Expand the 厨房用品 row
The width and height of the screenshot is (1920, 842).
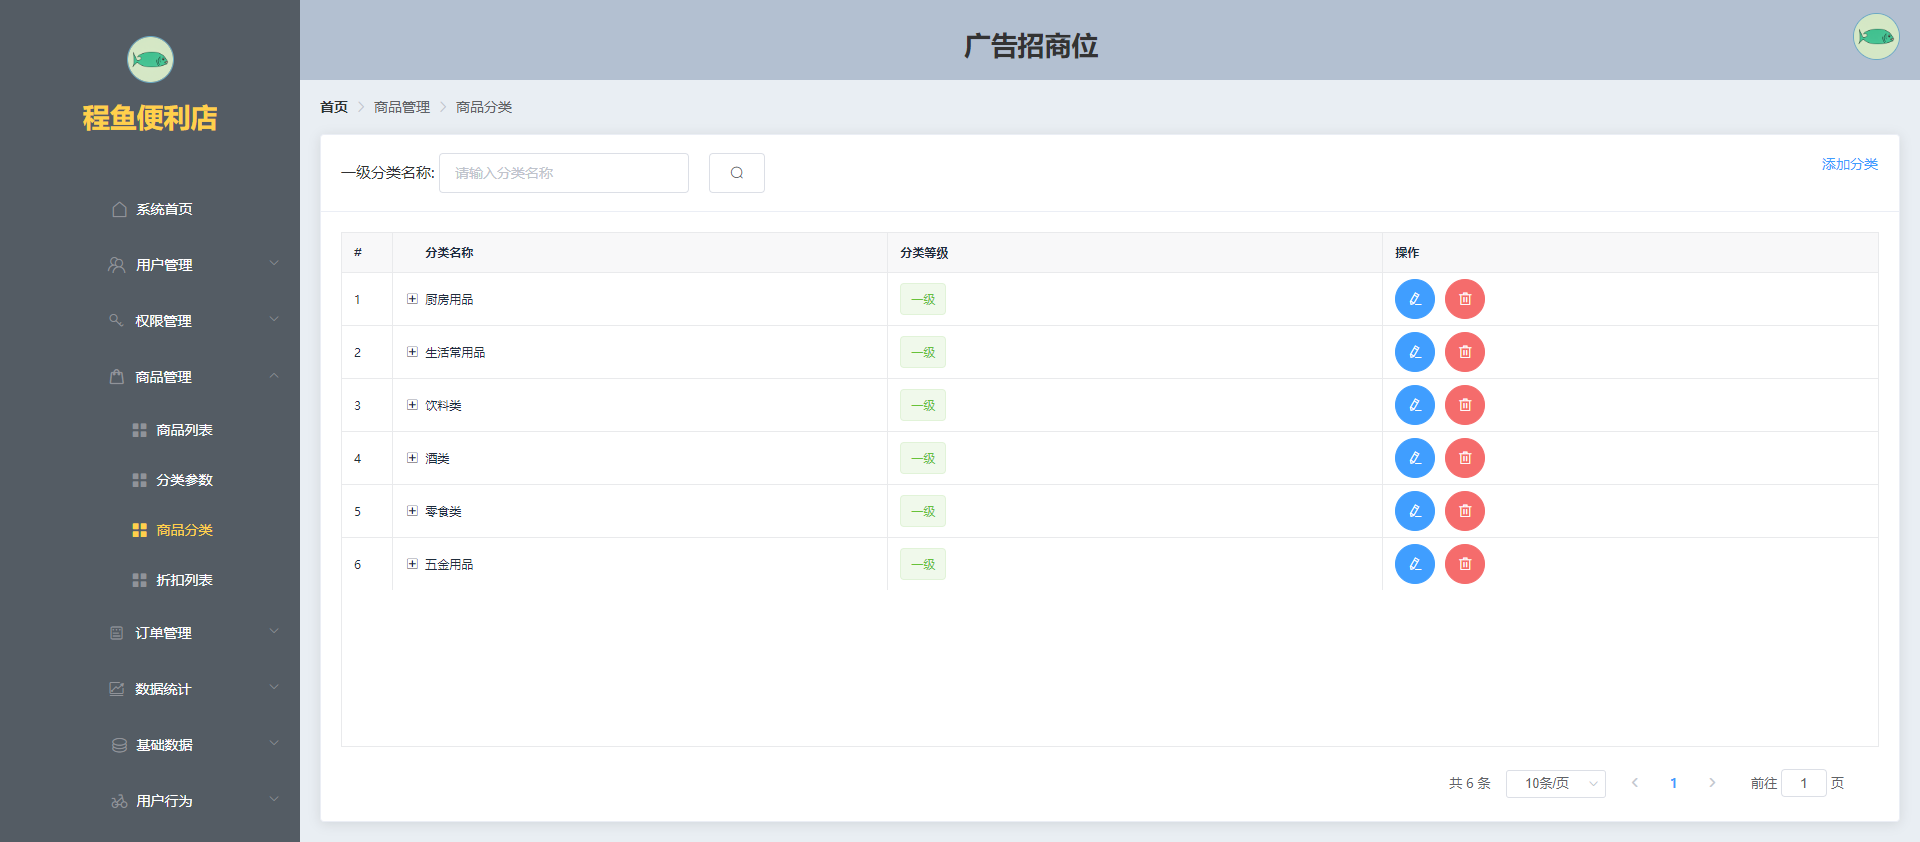(412, 299)
